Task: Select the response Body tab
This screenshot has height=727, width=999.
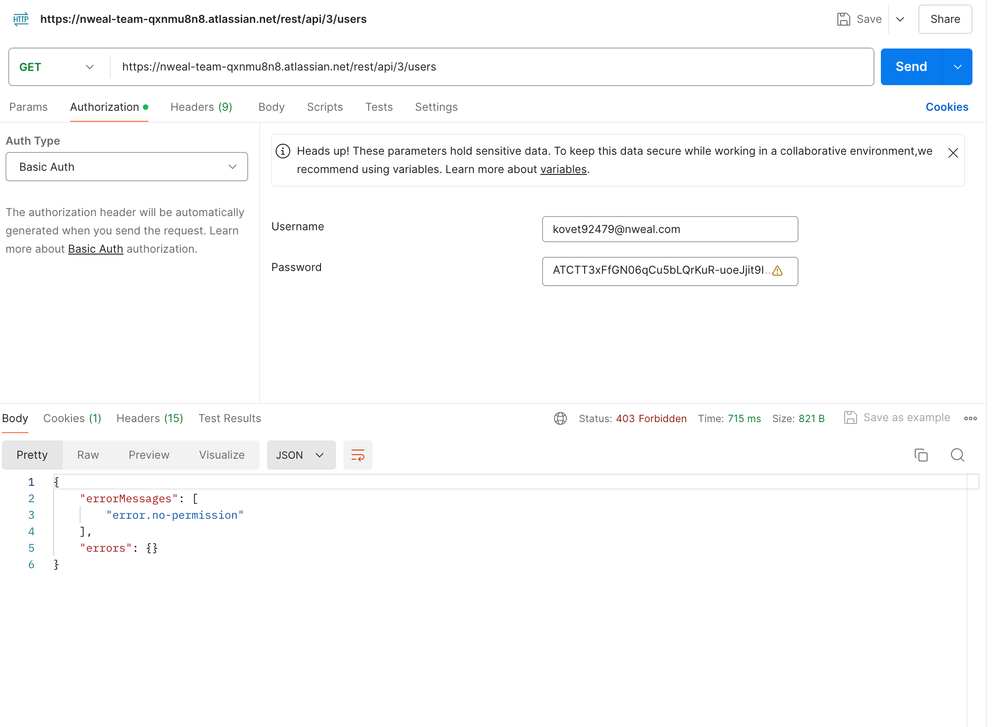Action: point(15,419)
